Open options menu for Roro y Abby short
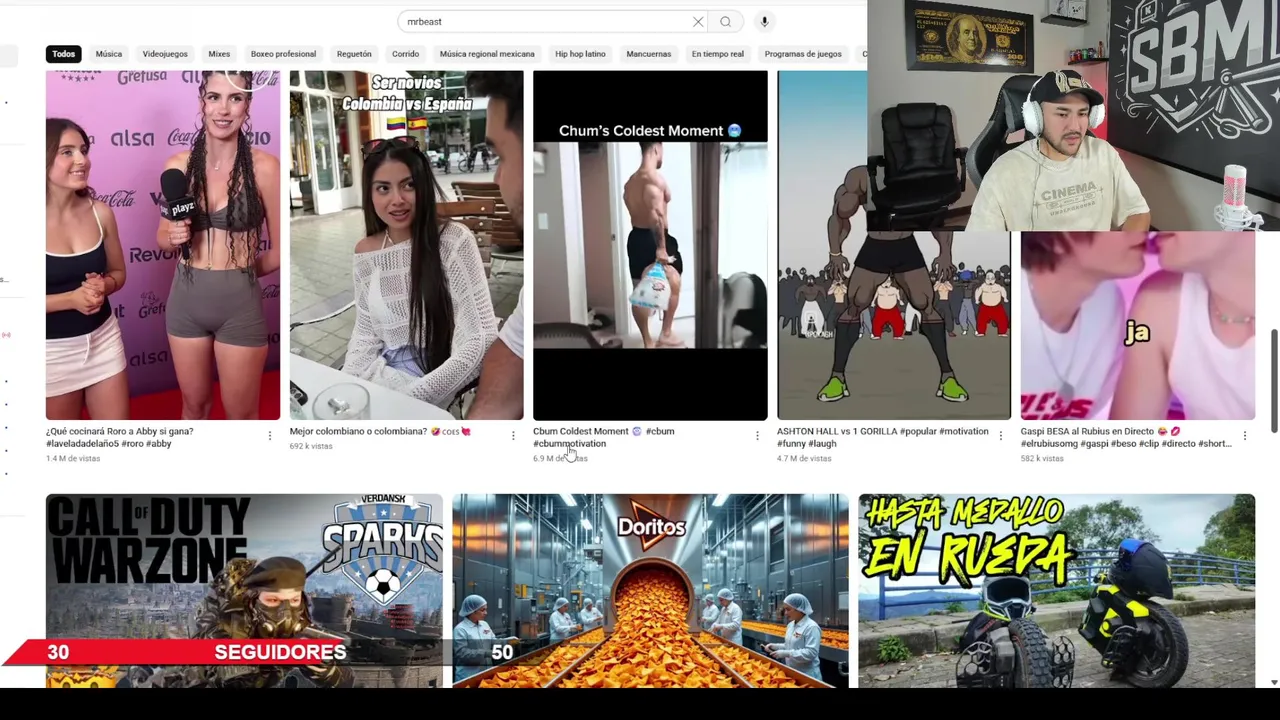The image size is (1280, 720). click(269, 436)
